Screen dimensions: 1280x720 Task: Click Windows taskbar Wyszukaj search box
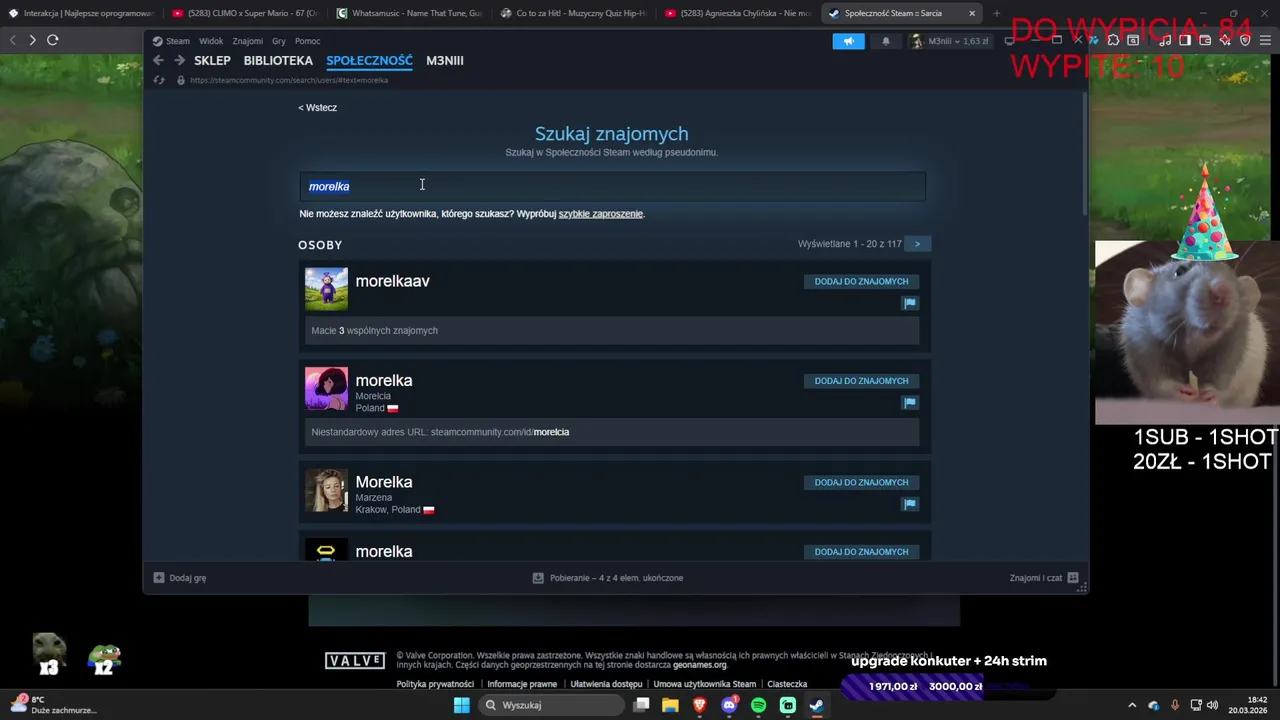coord(551,705)
